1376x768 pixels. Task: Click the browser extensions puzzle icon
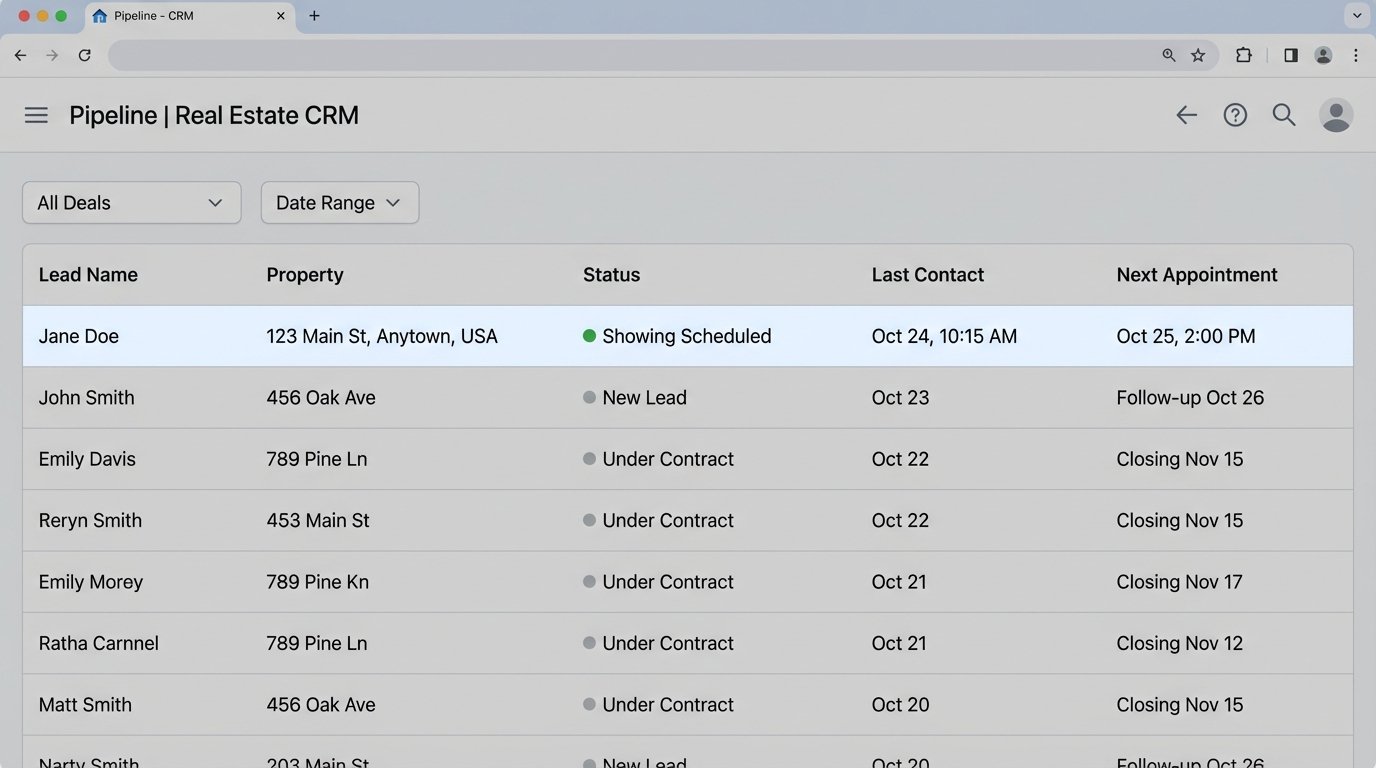coord(1243,55)
